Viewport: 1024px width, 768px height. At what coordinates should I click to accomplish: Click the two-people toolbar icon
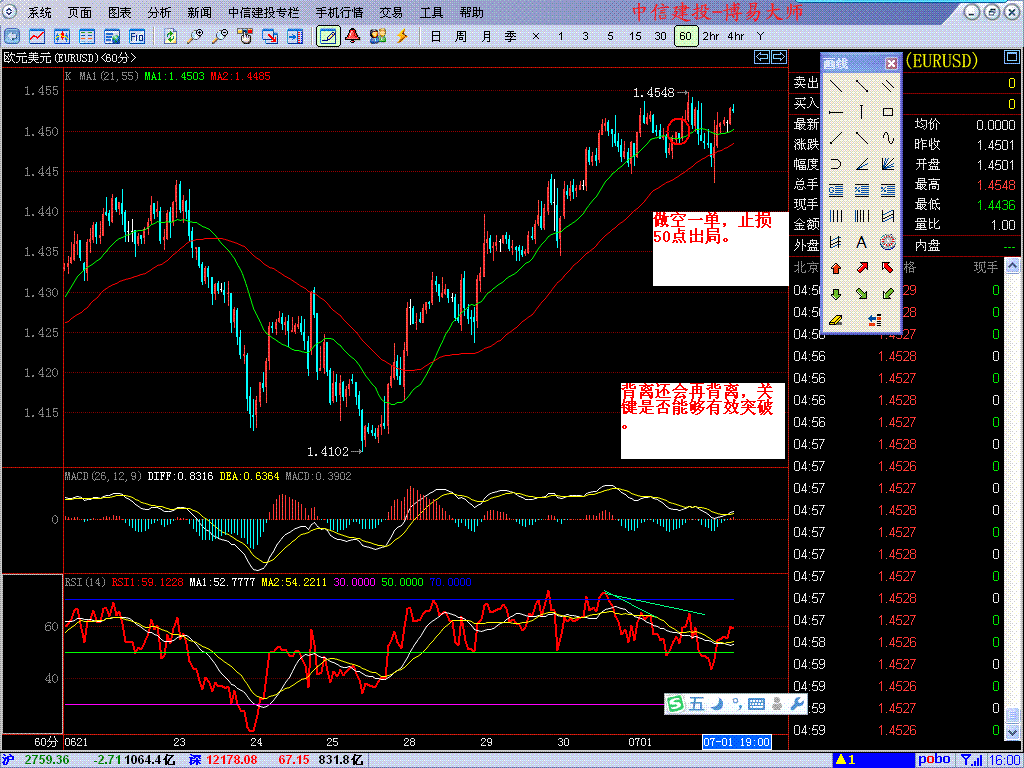point(377,36)
